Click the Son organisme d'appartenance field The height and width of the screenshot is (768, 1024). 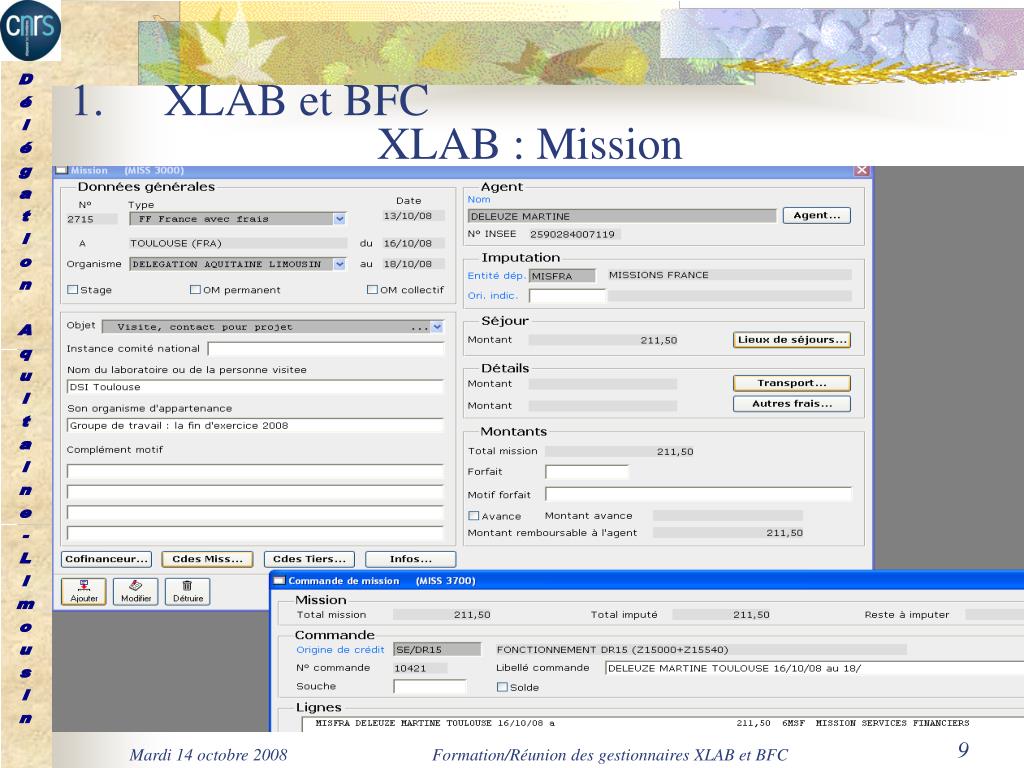pyautogui.click(x=255, y=426)
